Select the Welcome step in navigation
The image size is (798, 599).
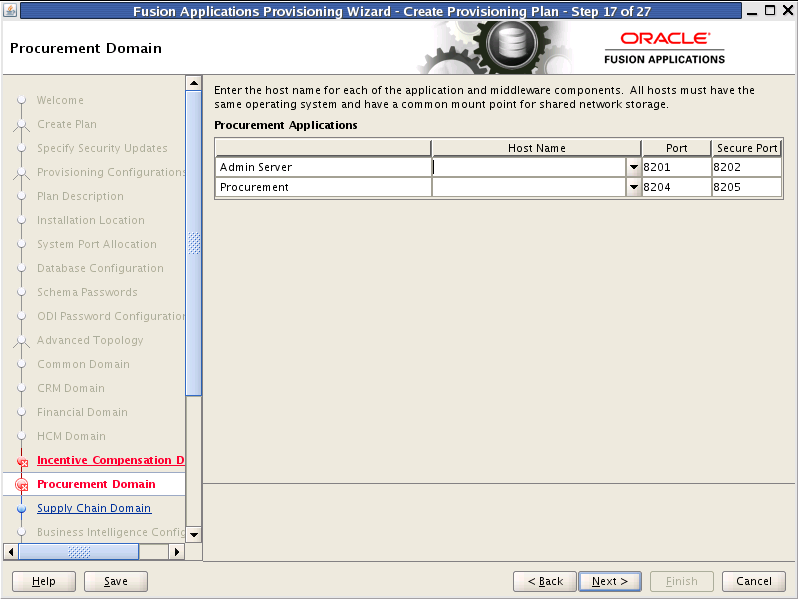[x=60, y=100]
